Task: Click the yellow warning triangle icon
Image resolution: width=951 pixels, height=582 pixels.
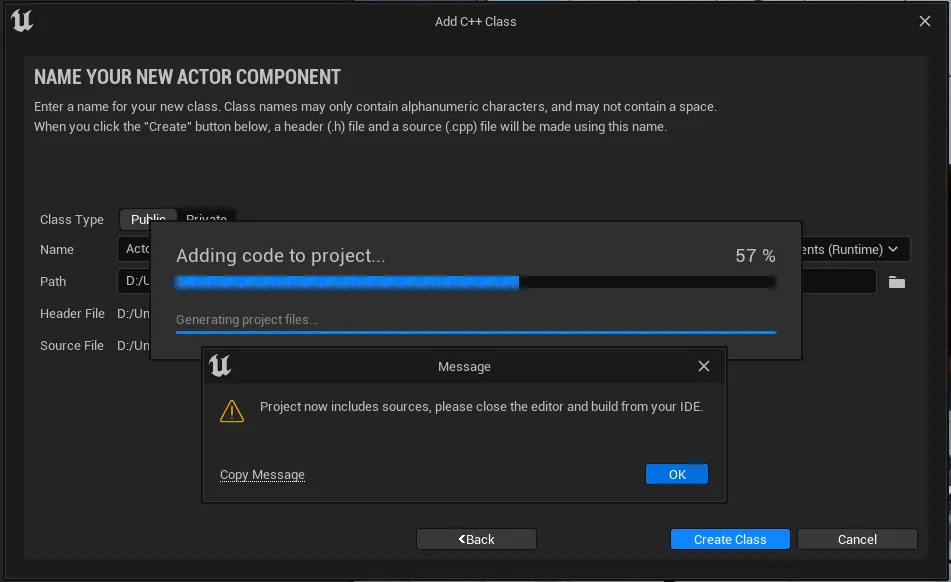Action: point(232,410)
